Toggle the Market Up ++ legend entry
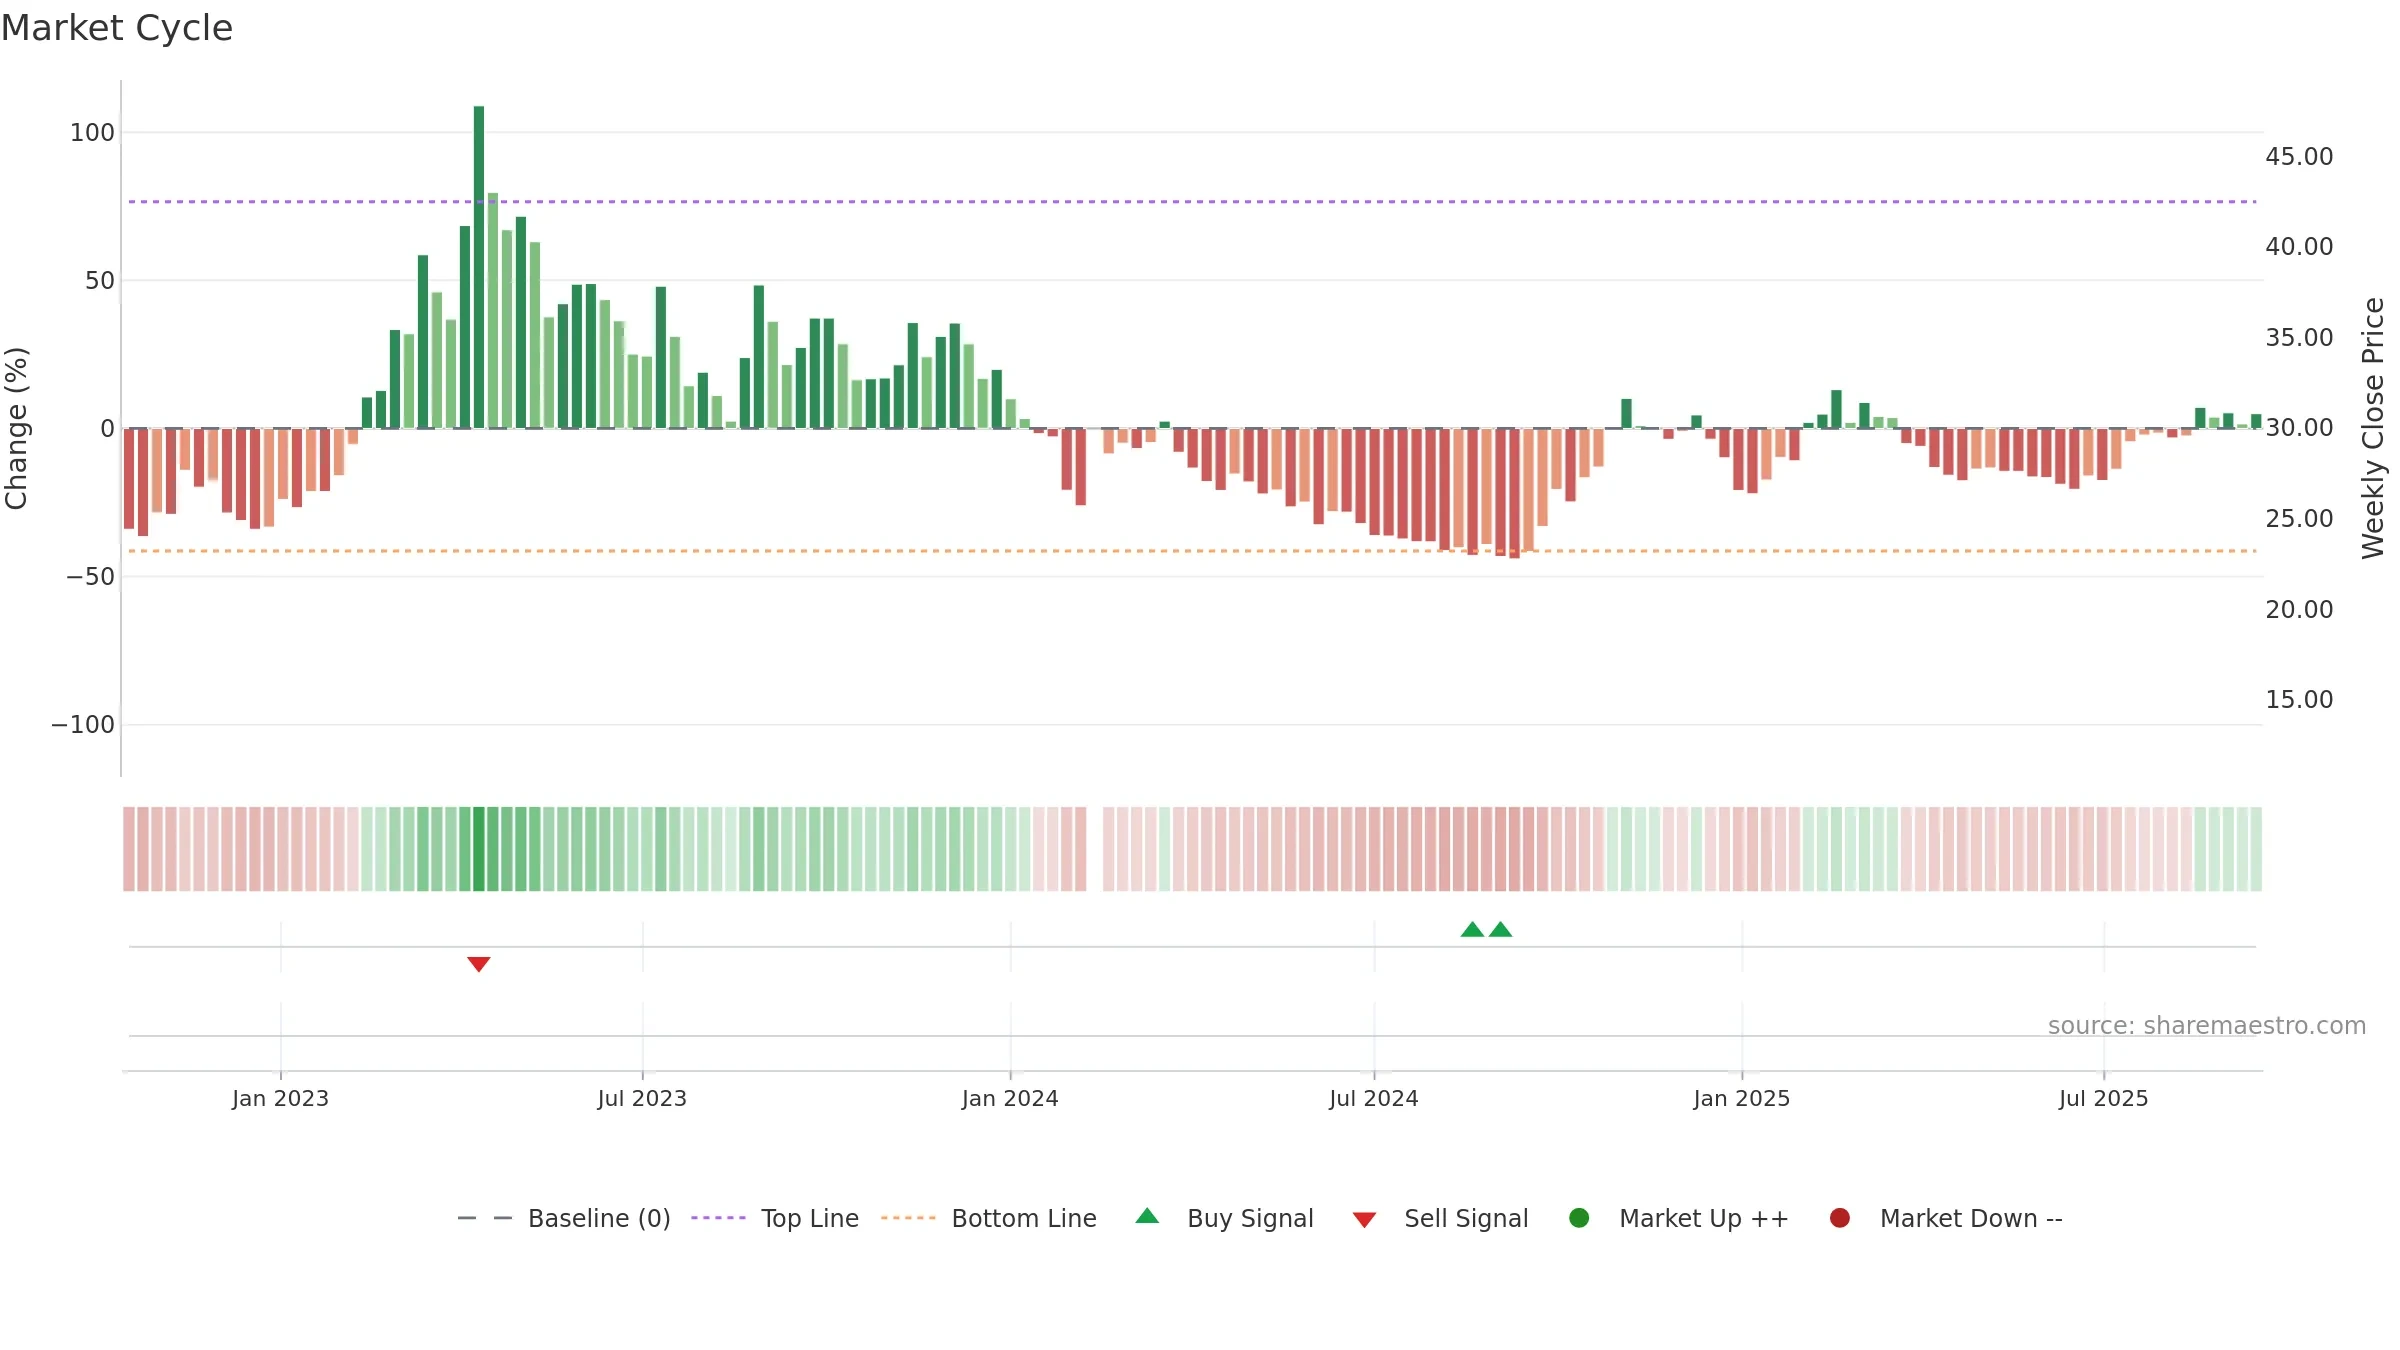This screenshot has height=1350, width=2400. (1678, 1218)
